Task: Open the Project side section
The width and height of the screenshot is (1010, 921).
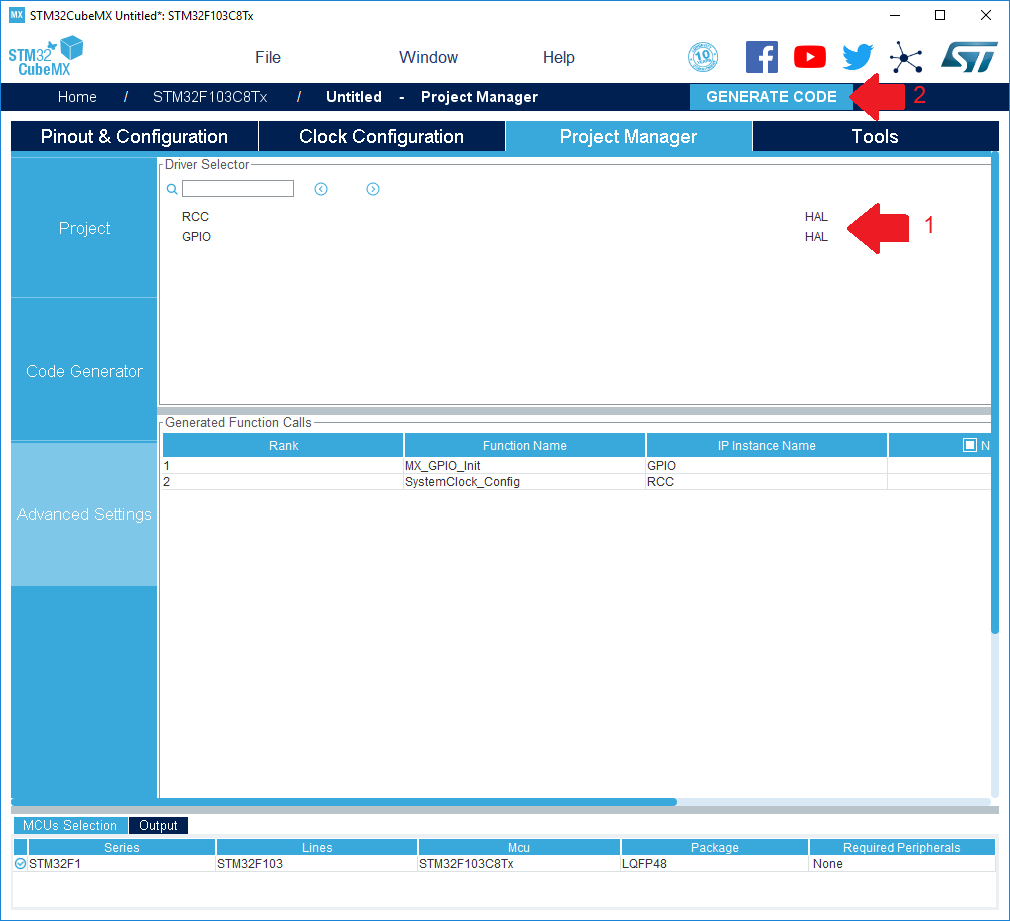Action: 84,228
